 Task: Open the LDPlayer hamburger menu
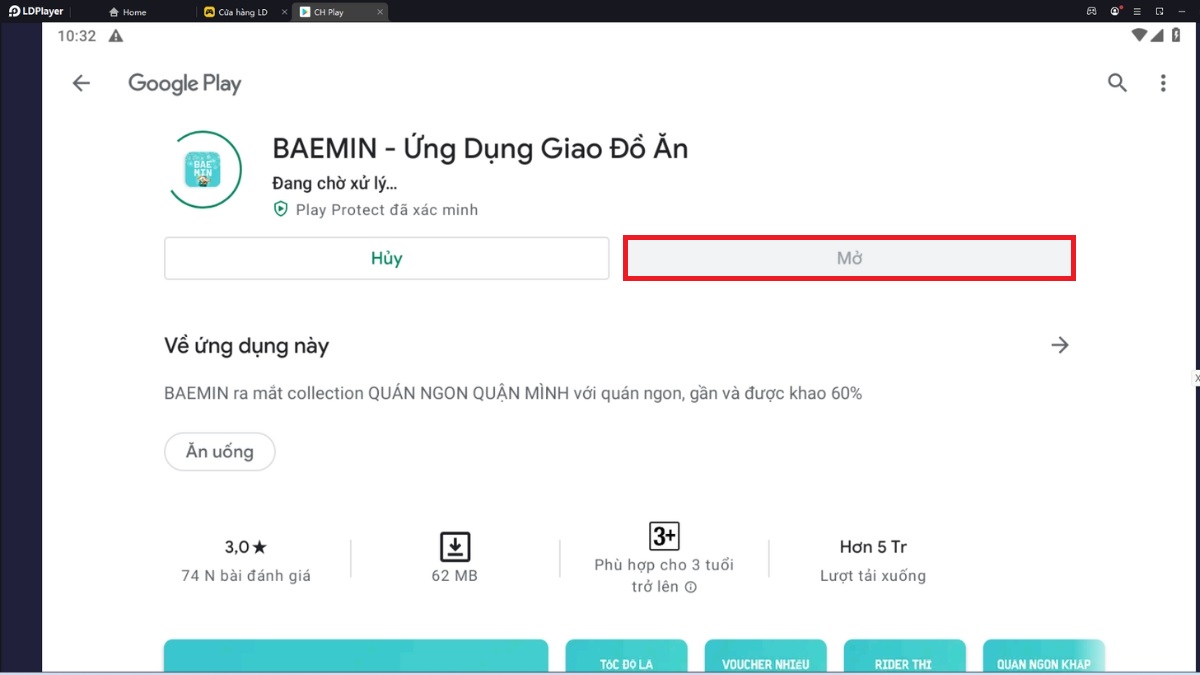pos(1136,11)
